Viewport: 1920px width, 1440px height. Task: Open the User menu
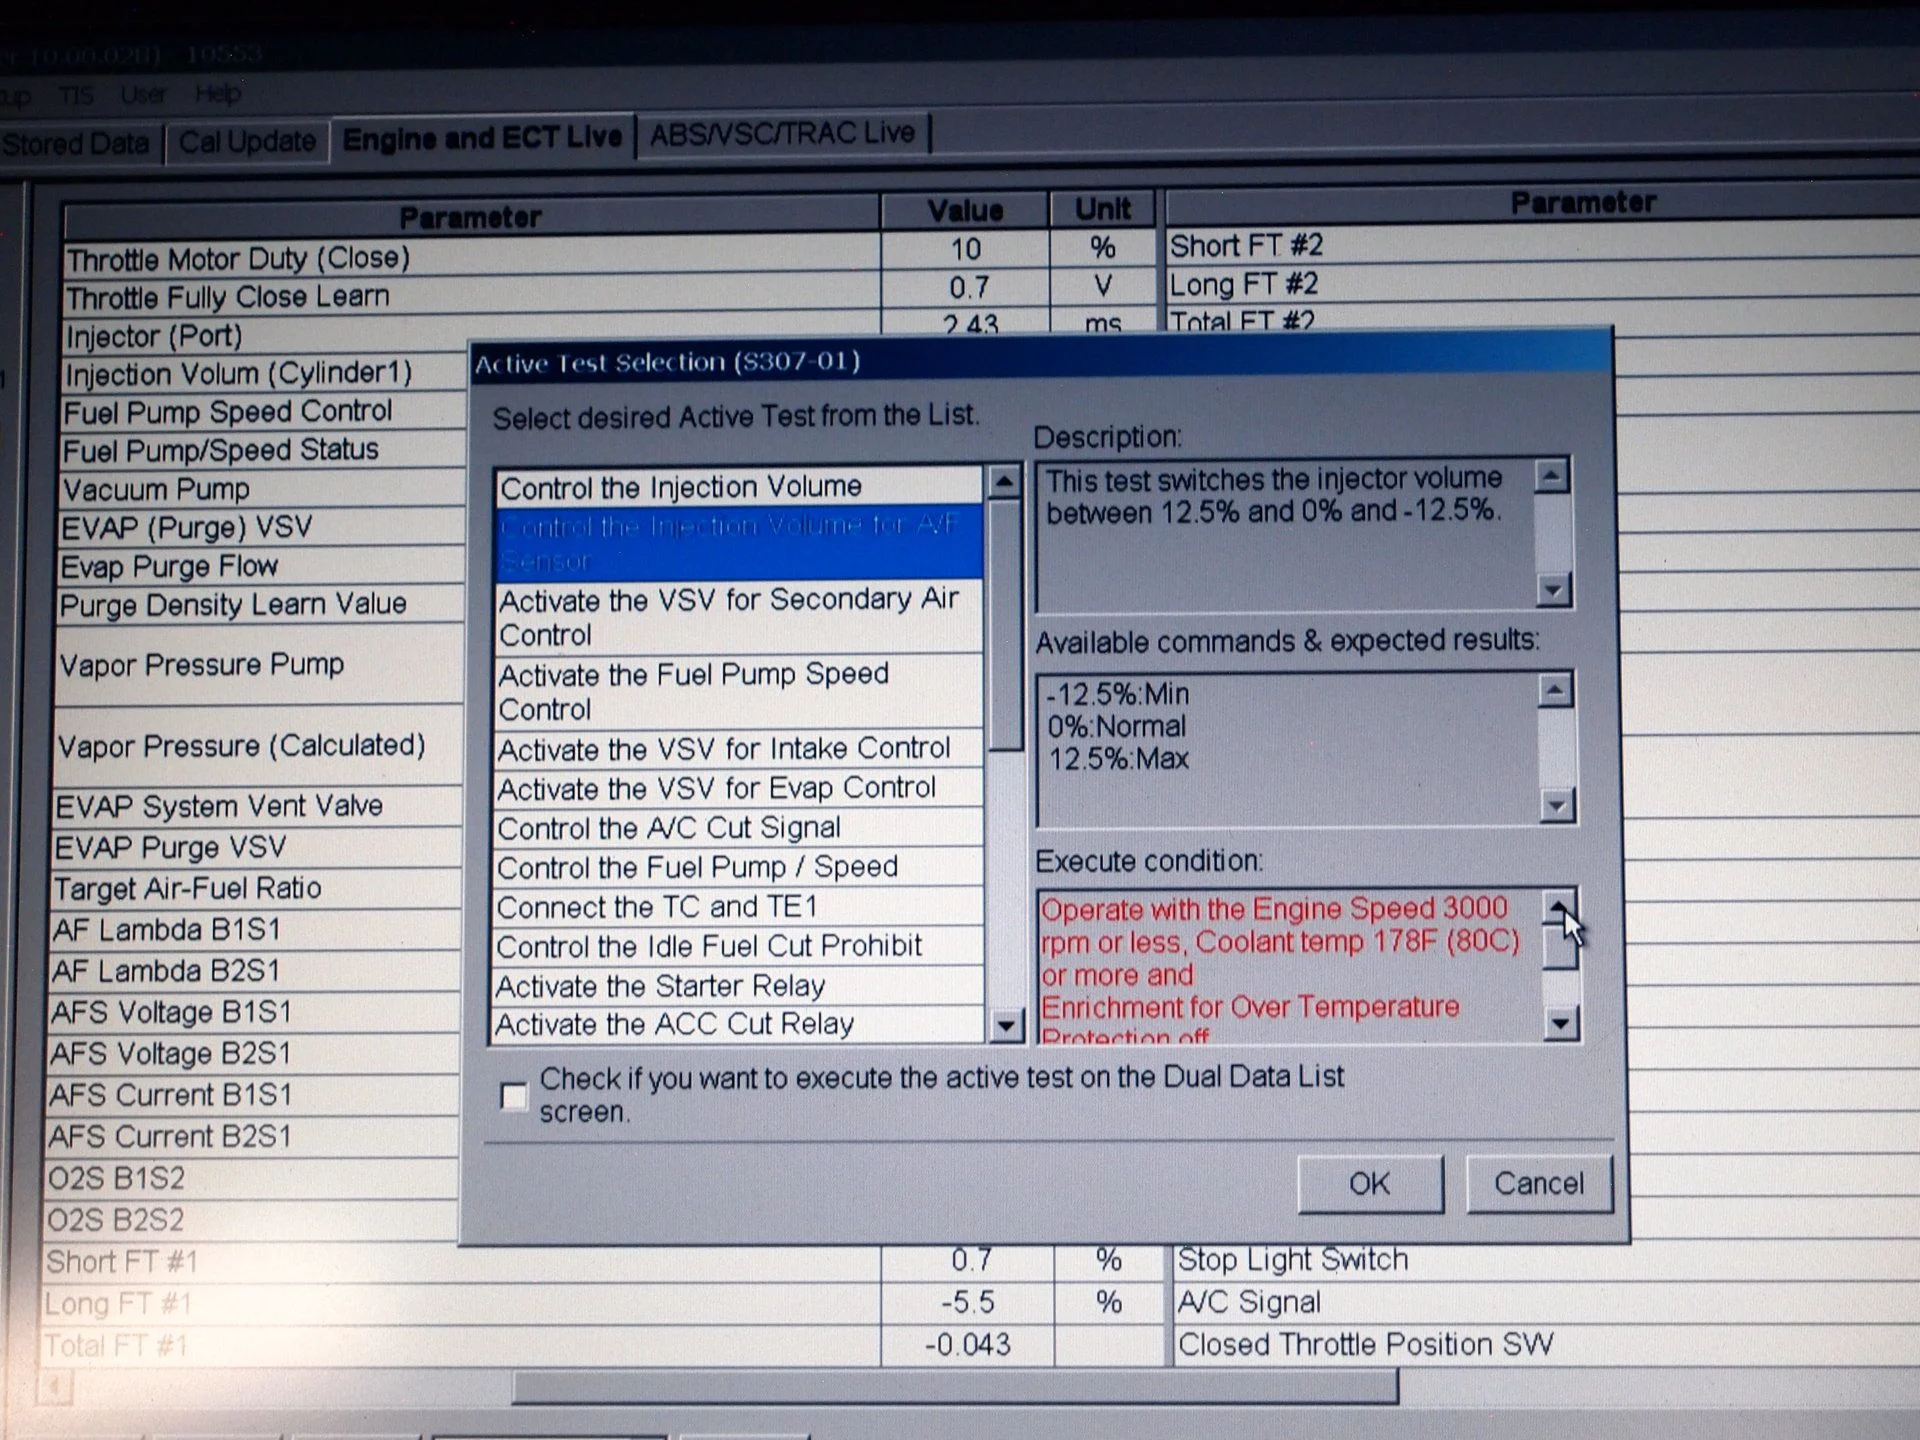point(143,95)
